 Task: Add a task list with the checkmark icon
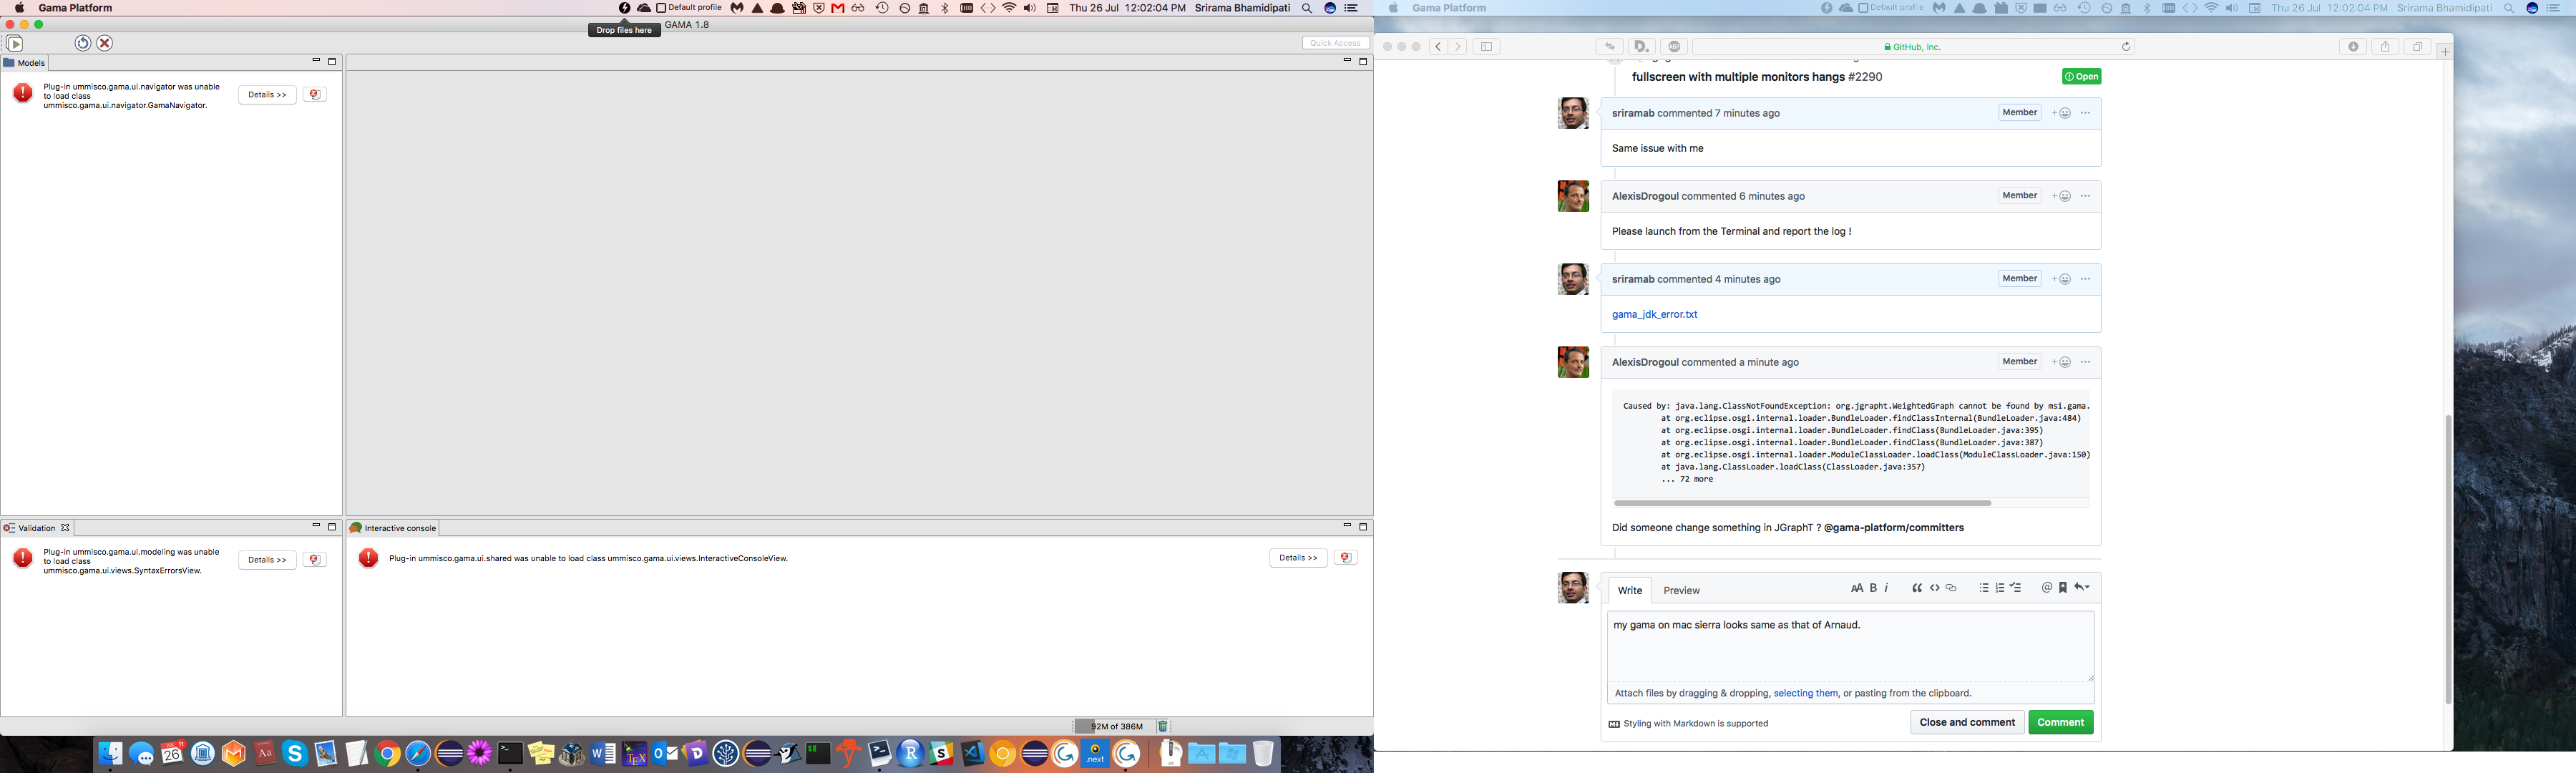[2016, 588]
